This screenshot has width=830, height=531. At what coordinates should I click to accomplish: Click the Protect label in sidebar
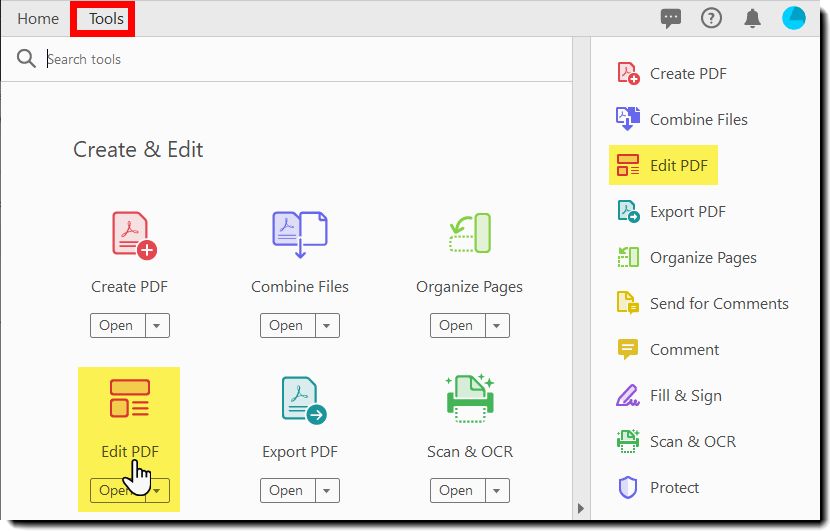point(674,488)
